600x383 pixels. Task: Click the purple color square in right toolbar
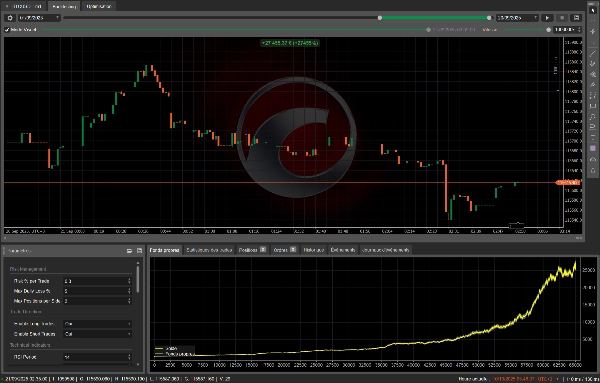pyautogui.click(x=593, y=148)
